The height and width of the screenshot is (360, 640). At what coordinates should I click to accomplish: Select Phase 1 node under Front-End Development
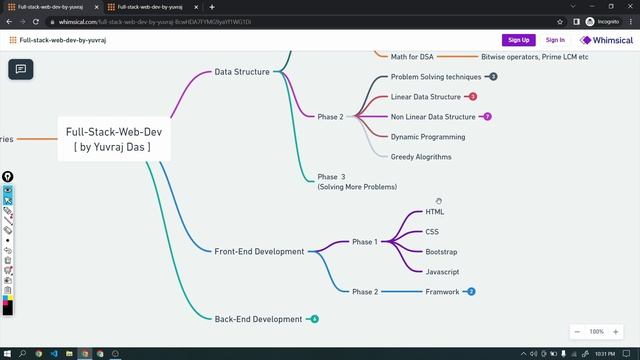365,242
